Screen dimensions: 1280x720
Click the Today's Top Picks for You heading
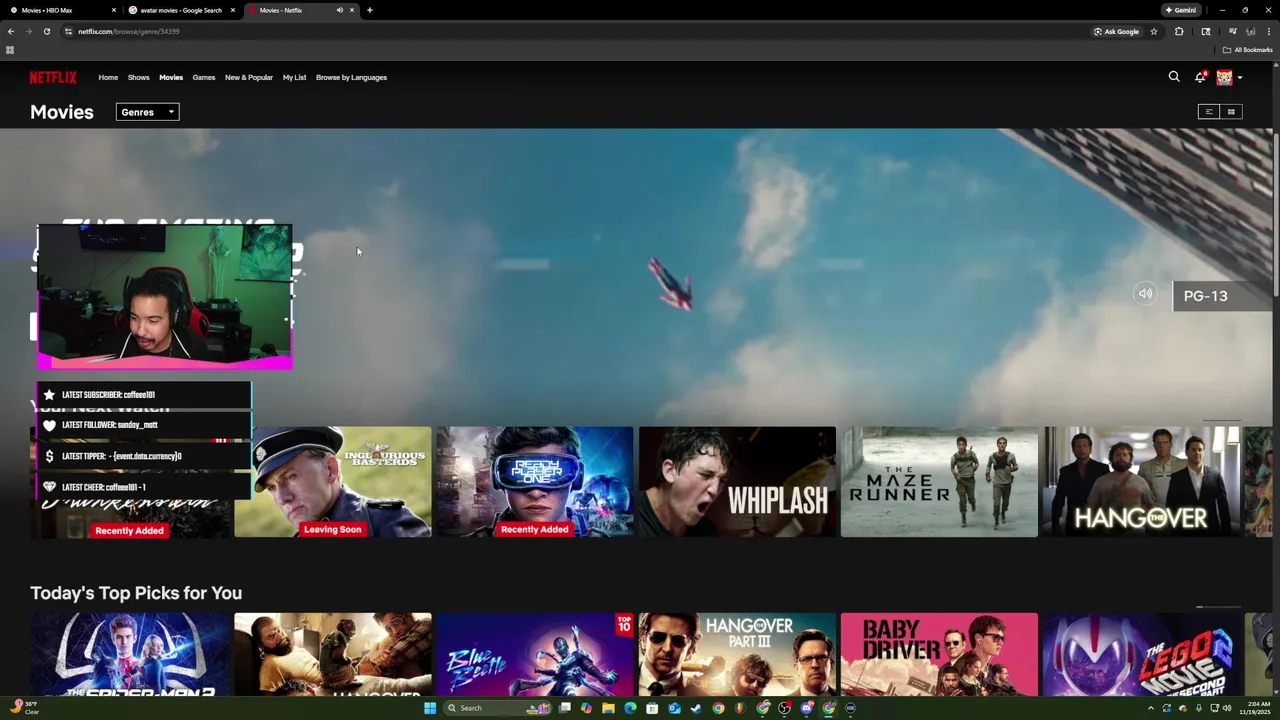[x=136, y=593]
